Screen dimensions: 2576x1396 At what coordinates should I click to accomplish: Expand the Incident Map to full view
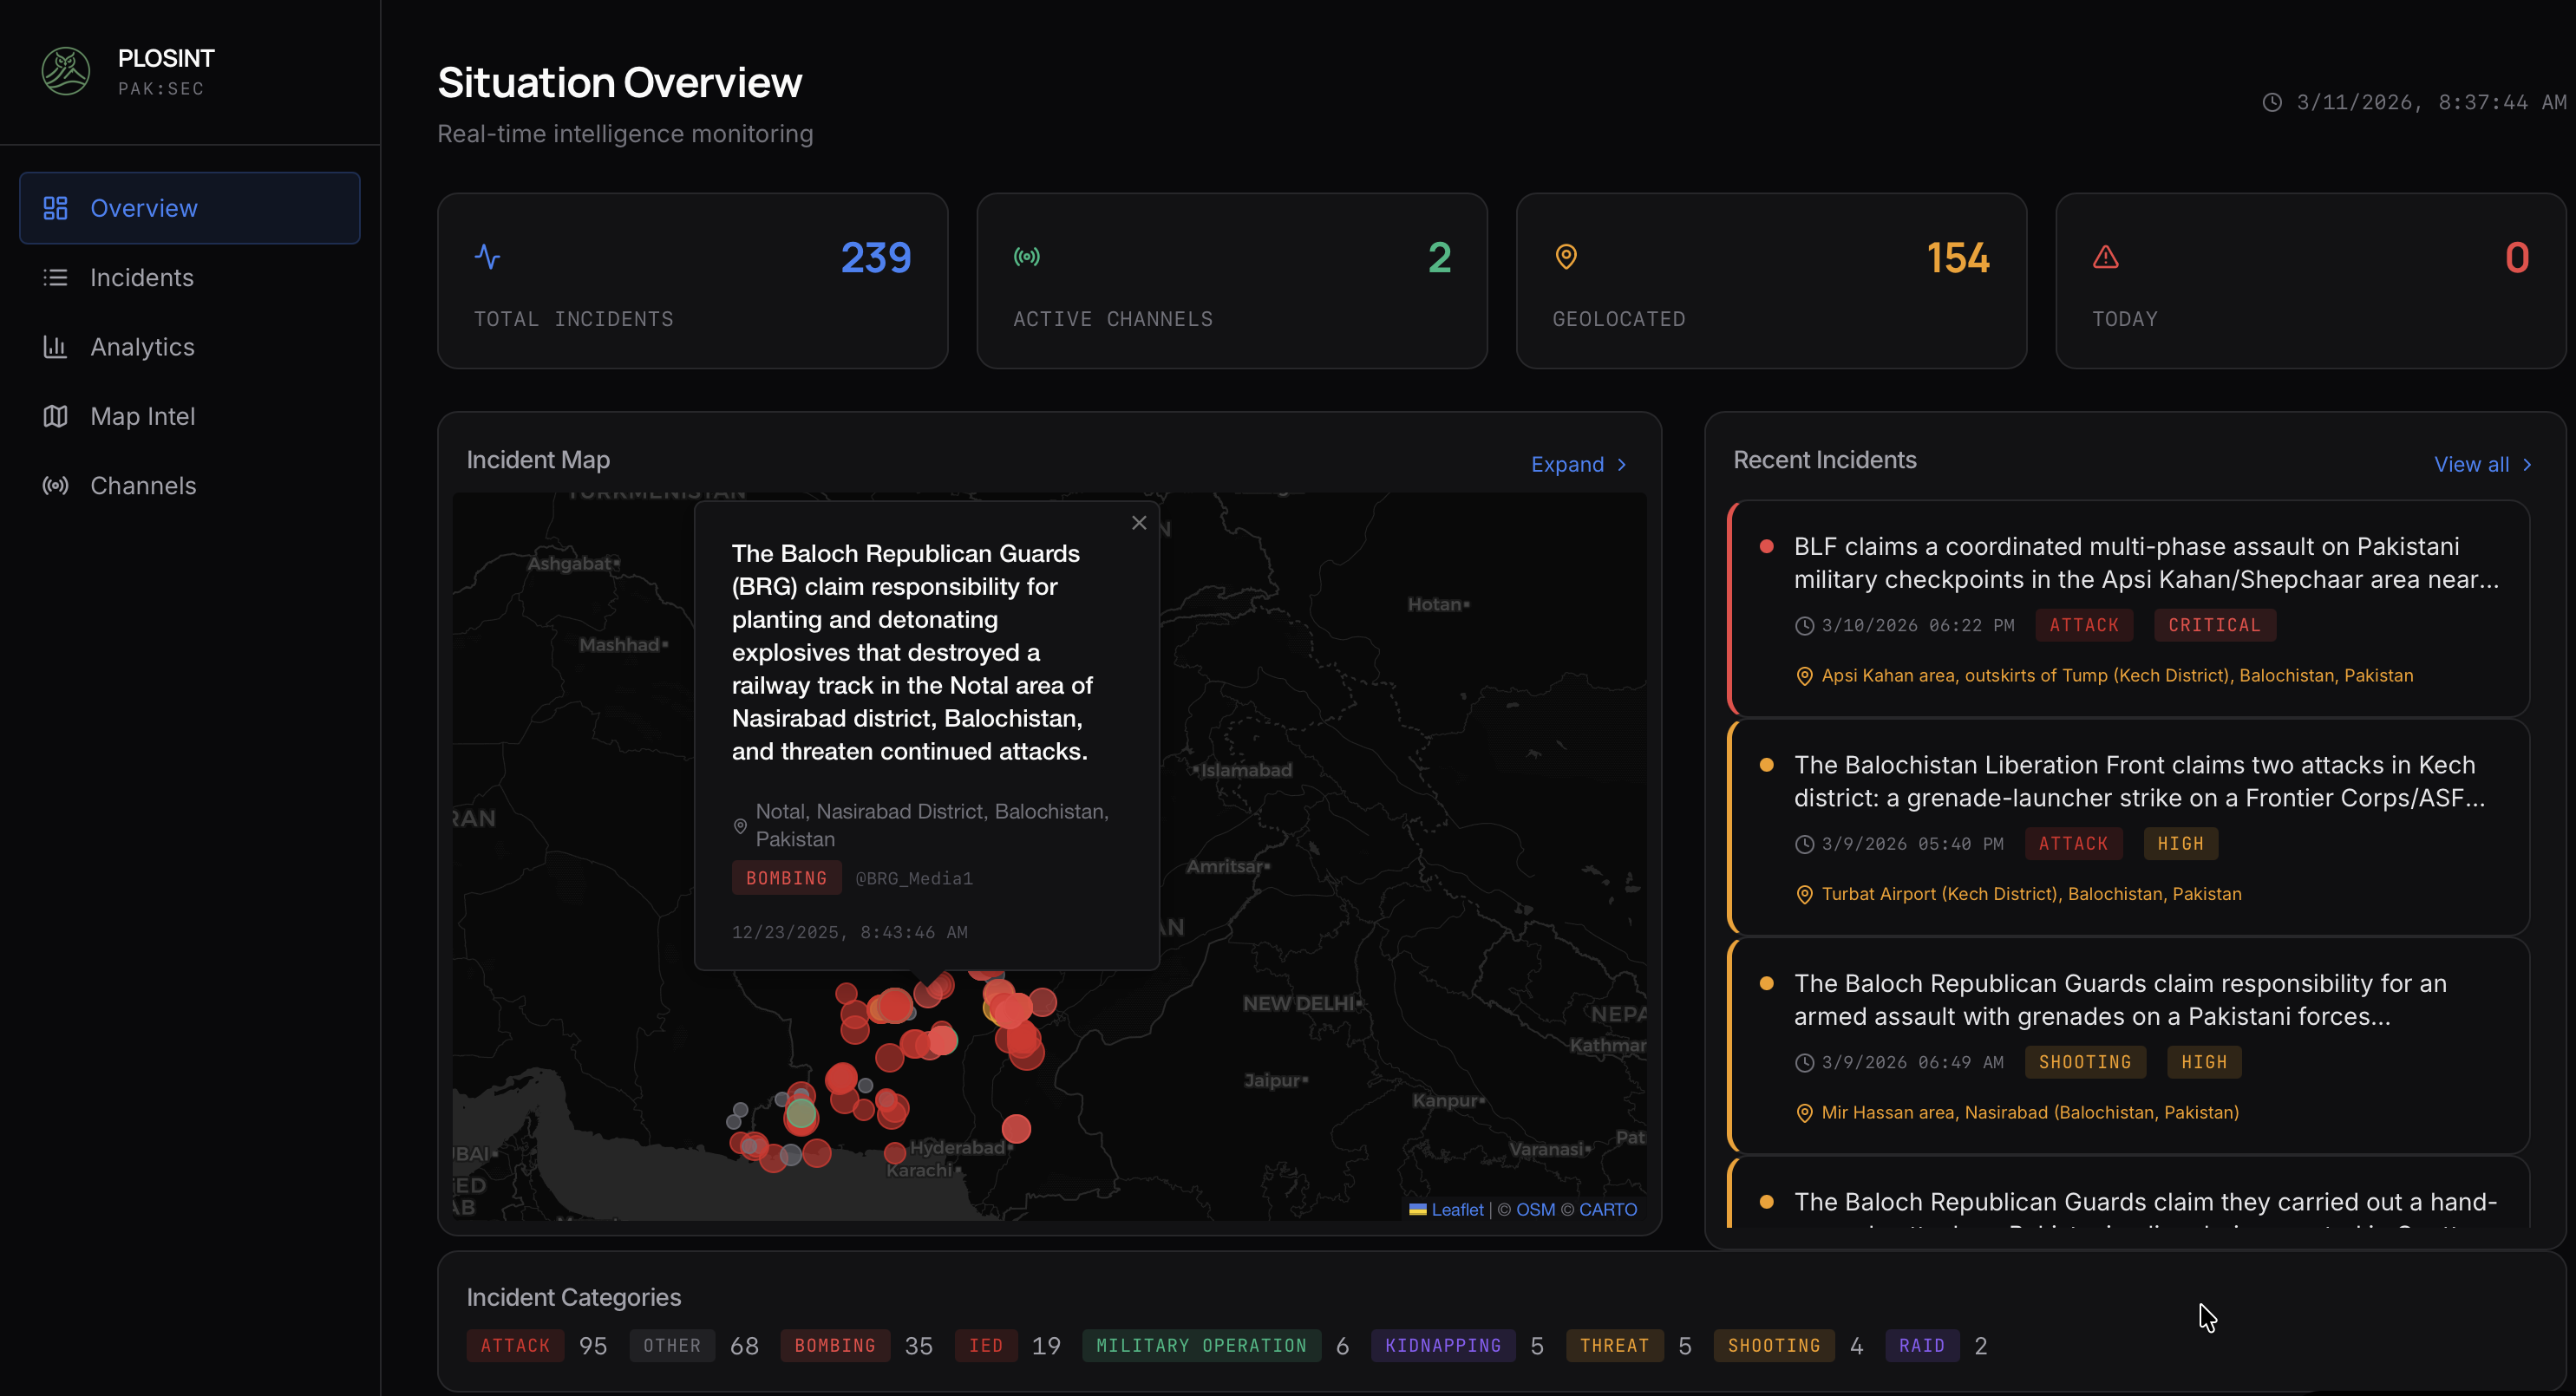(1577, 463)
